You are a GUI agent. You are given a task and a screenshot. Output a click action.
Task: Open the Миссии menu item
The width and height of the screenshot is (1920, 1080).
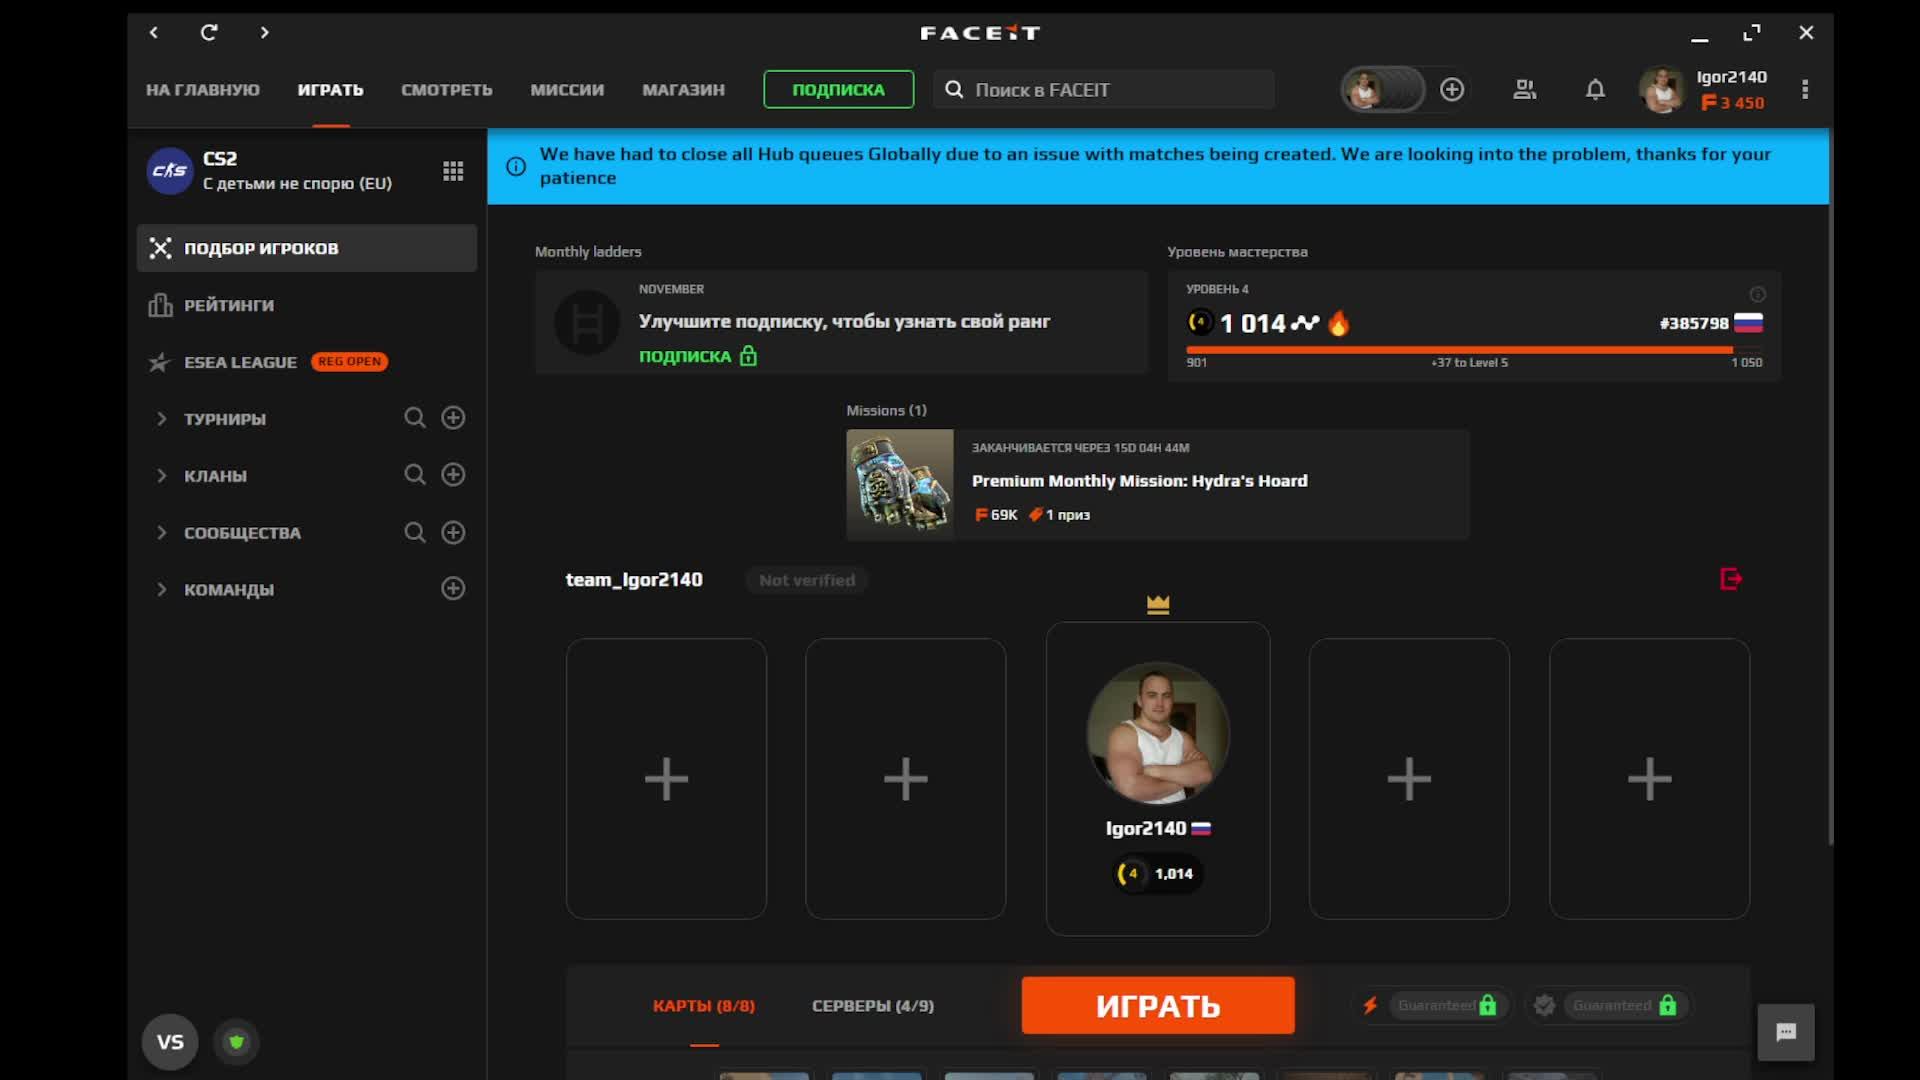tap(567, 90)
